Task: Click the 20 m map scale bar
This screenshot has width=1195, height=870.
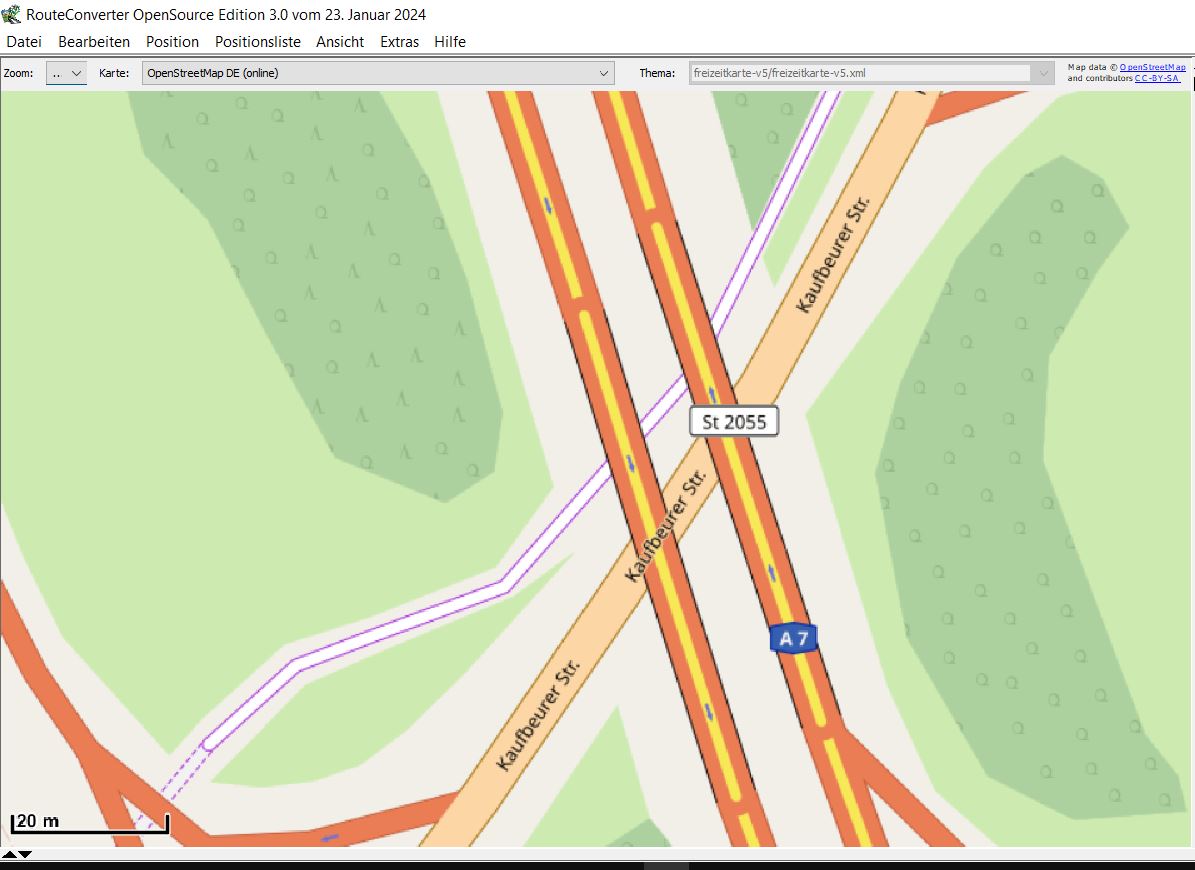Action: 89,824
